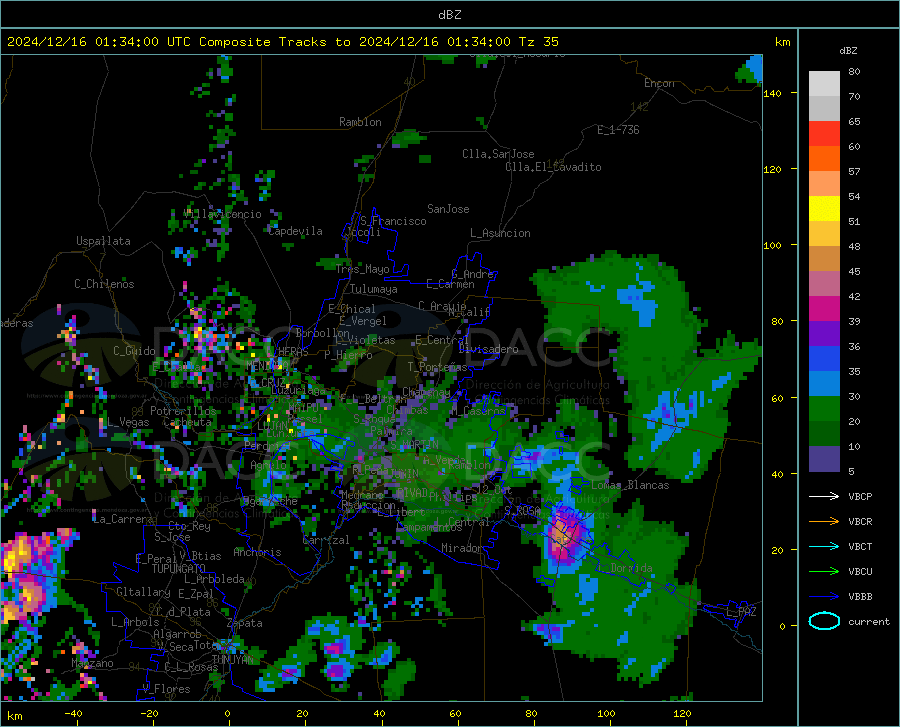This screenshot has width=900, height=727.
Task: Click the Potrerillos map label
Action: 183,411
